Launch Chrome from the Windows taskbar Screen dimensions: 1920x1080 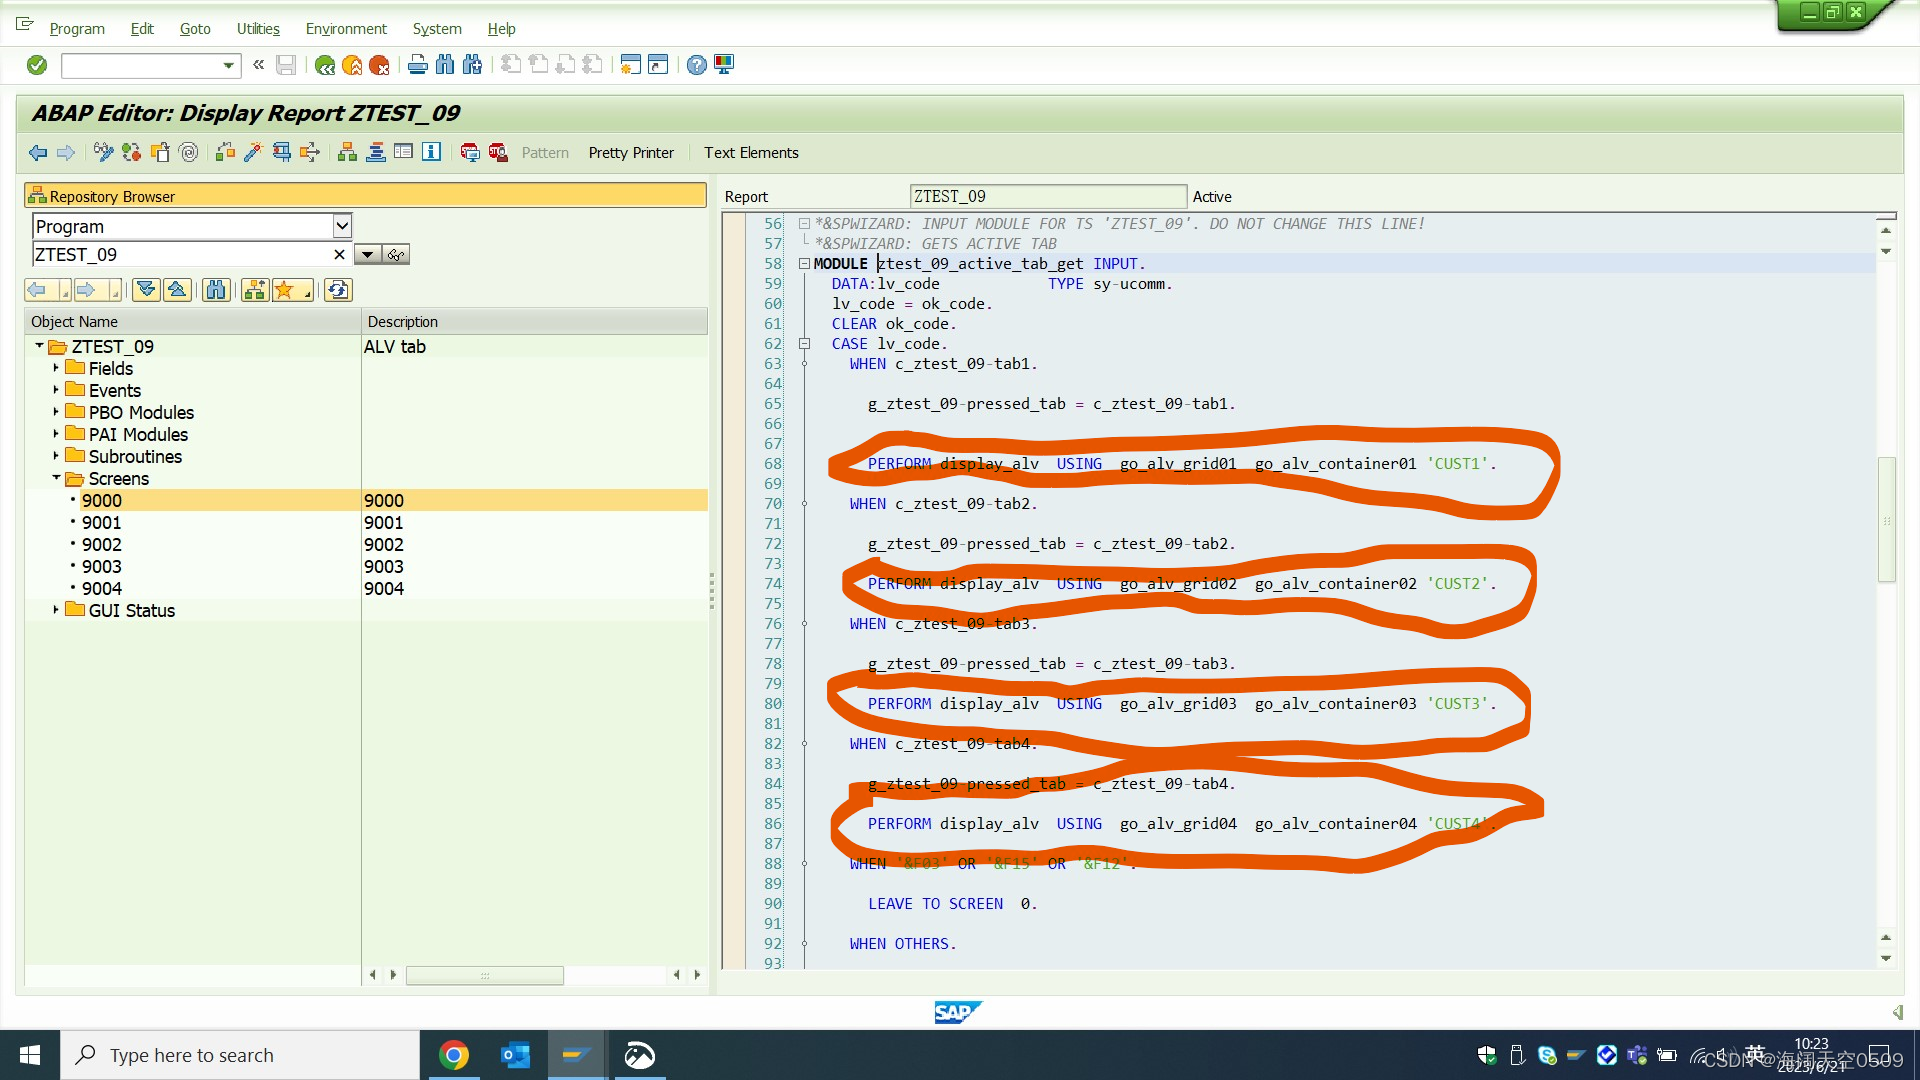[455, 1054]
